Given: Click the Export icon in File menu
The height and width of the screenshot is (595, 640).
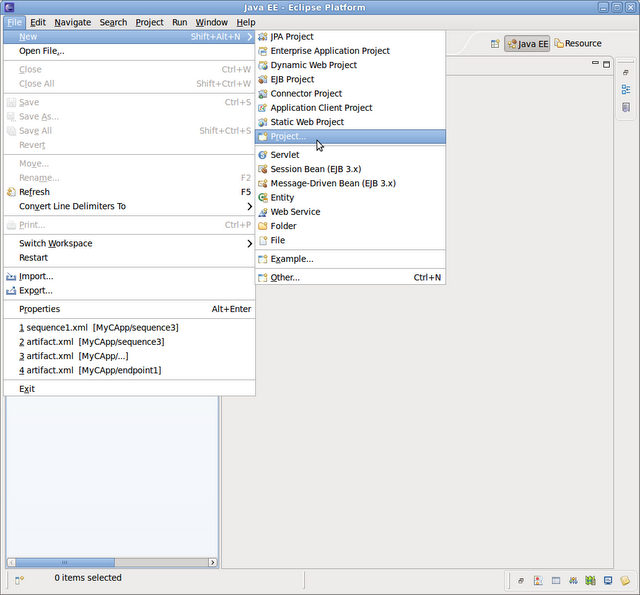Looking at the screenshot, I should (x=11, y=291).
